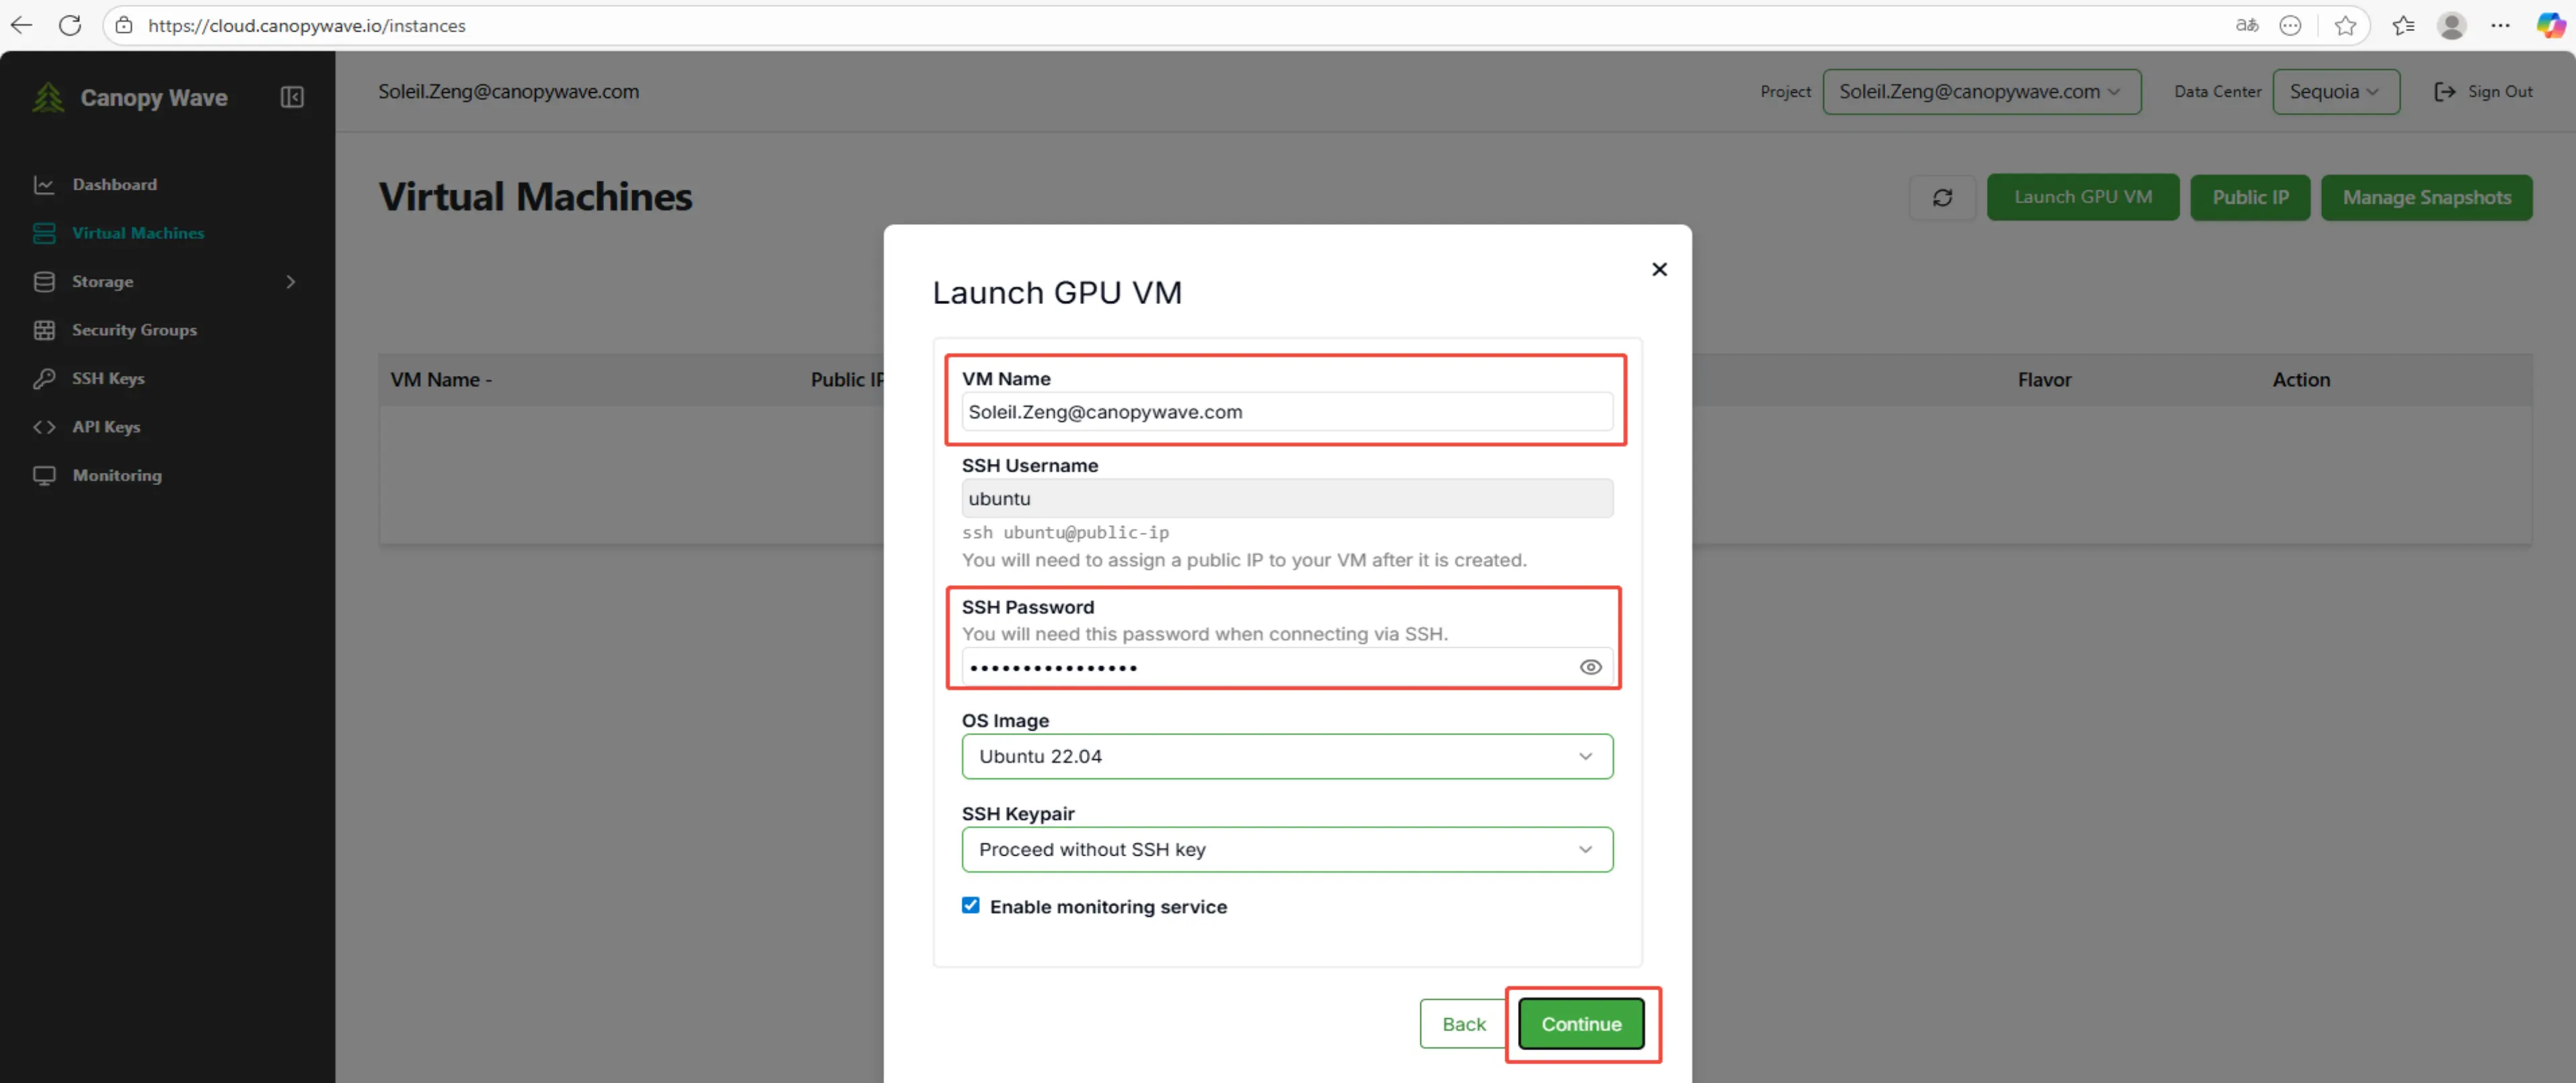Show the SSH password with eye icon
Image resolution: width=2576 pixels, height=1083 pixels.
coord(1590,667)
